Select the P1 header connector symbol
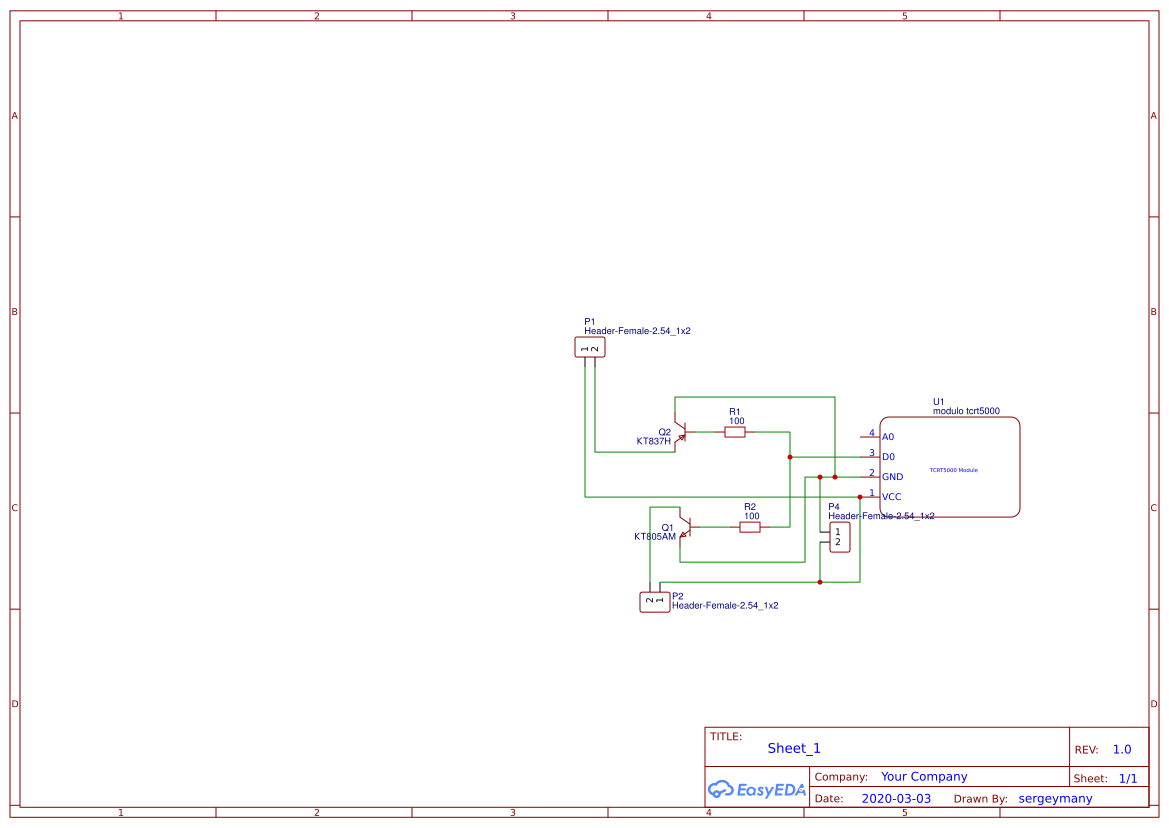 589,345
